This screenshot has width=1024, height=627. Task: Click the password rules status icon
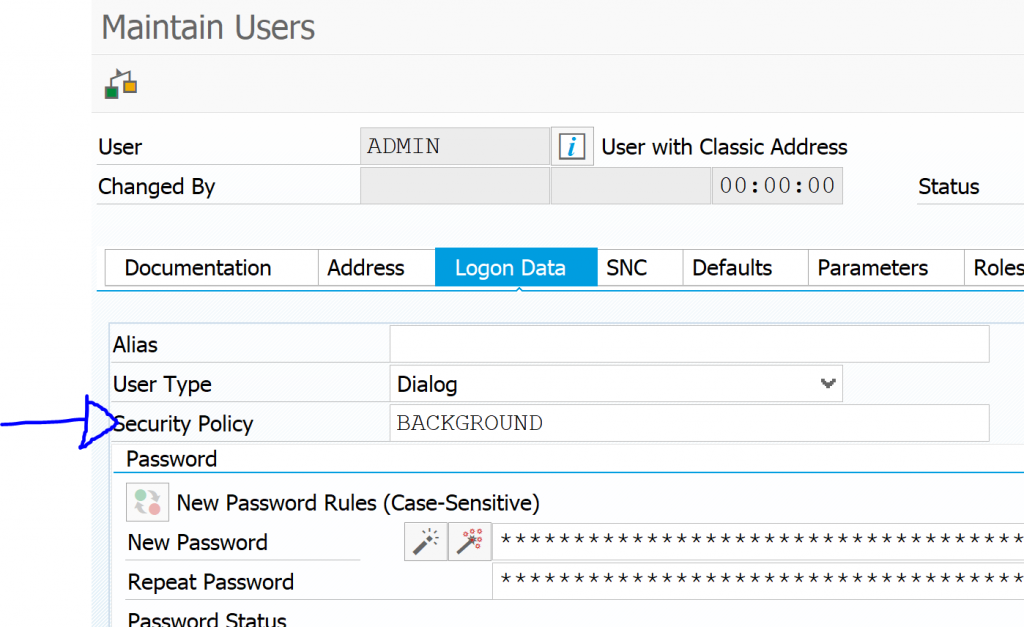[x=146, y=502]
